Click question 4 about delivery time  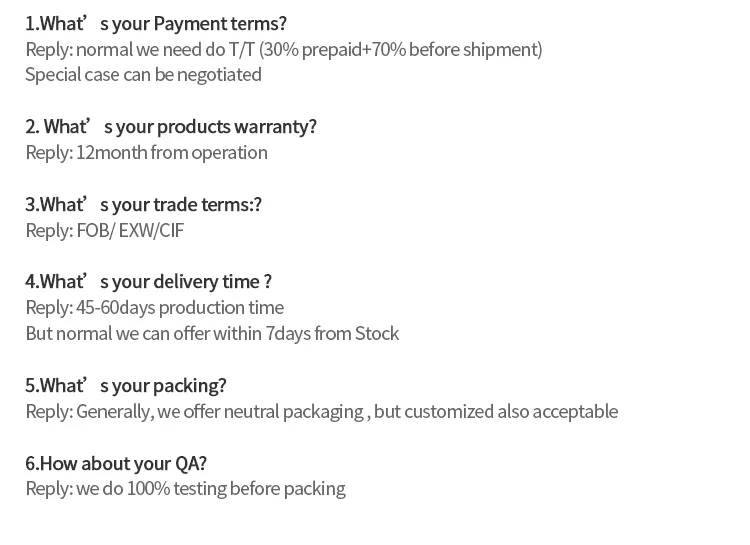coord(149,282)
